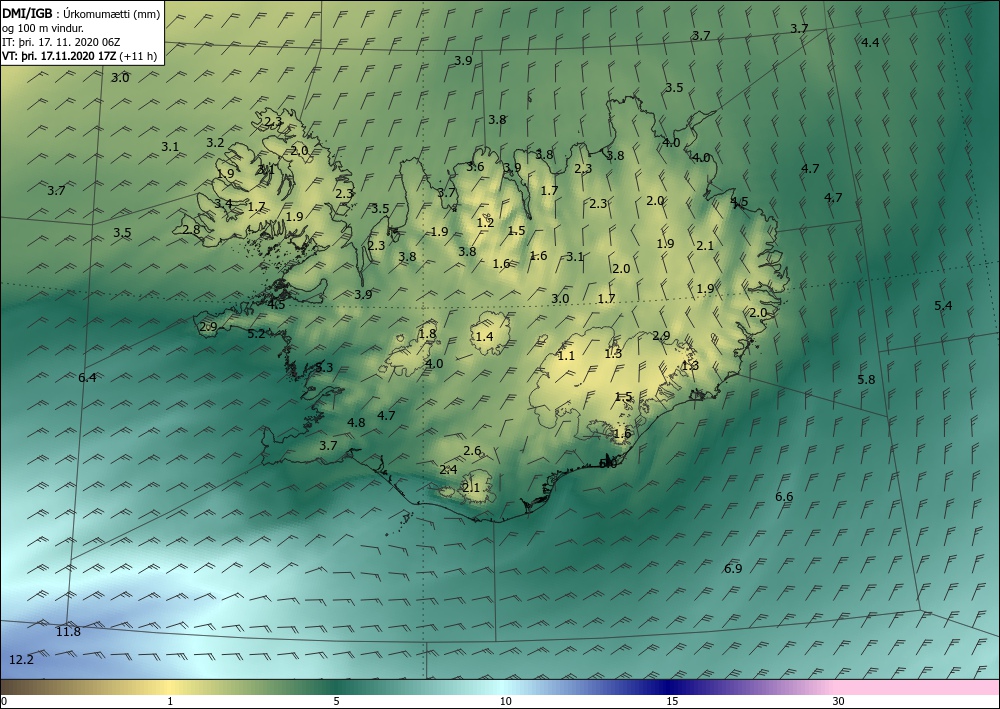The width and height of the screenshot is (1000, 709).
Task: Click the 5.2 value on the map
Action: (256, 333)
